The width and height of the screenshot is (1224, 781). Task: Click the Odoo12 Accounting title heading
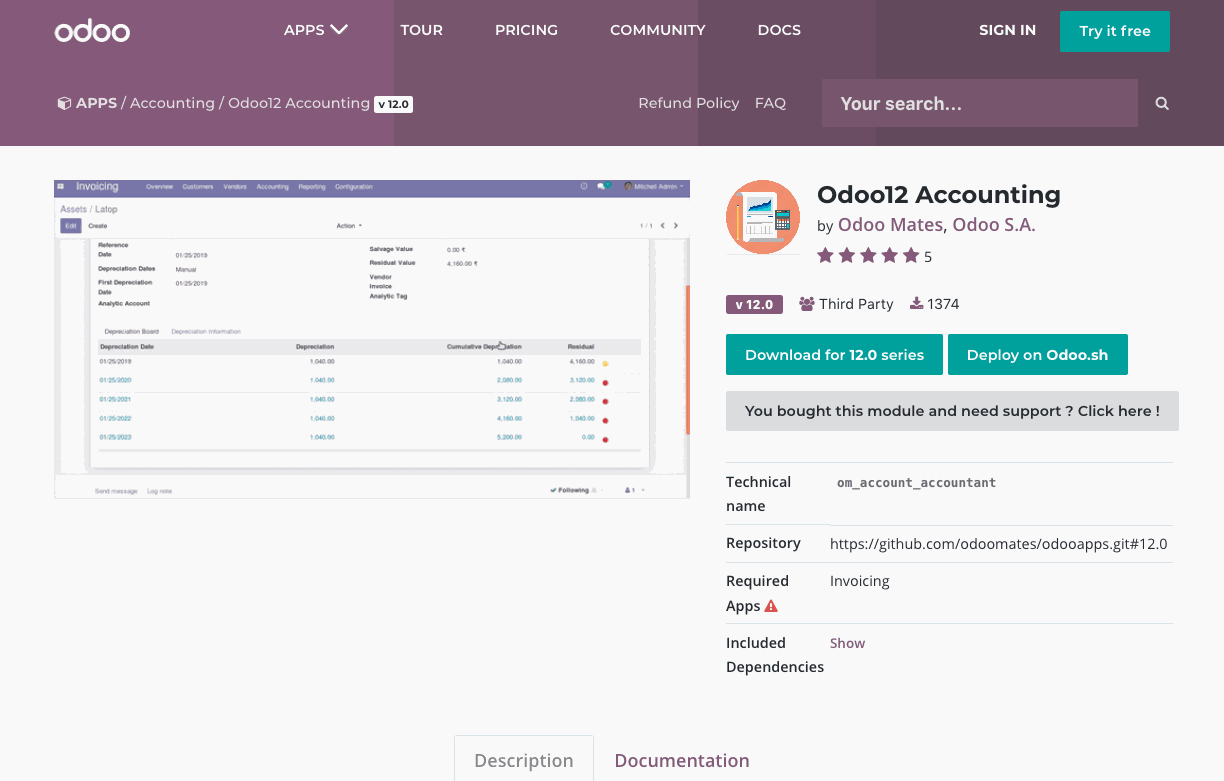[x=938, y=194]
